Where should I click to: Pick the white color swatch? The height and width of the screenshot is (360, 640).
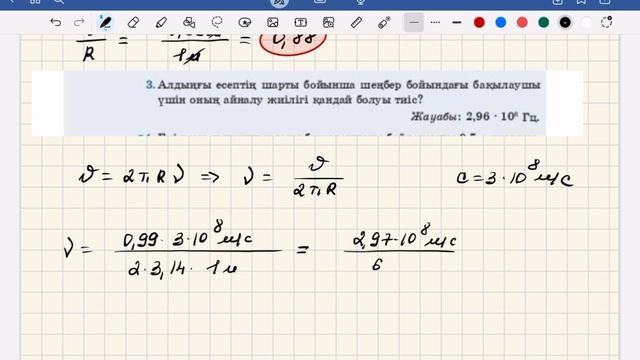tap(586, 22)
